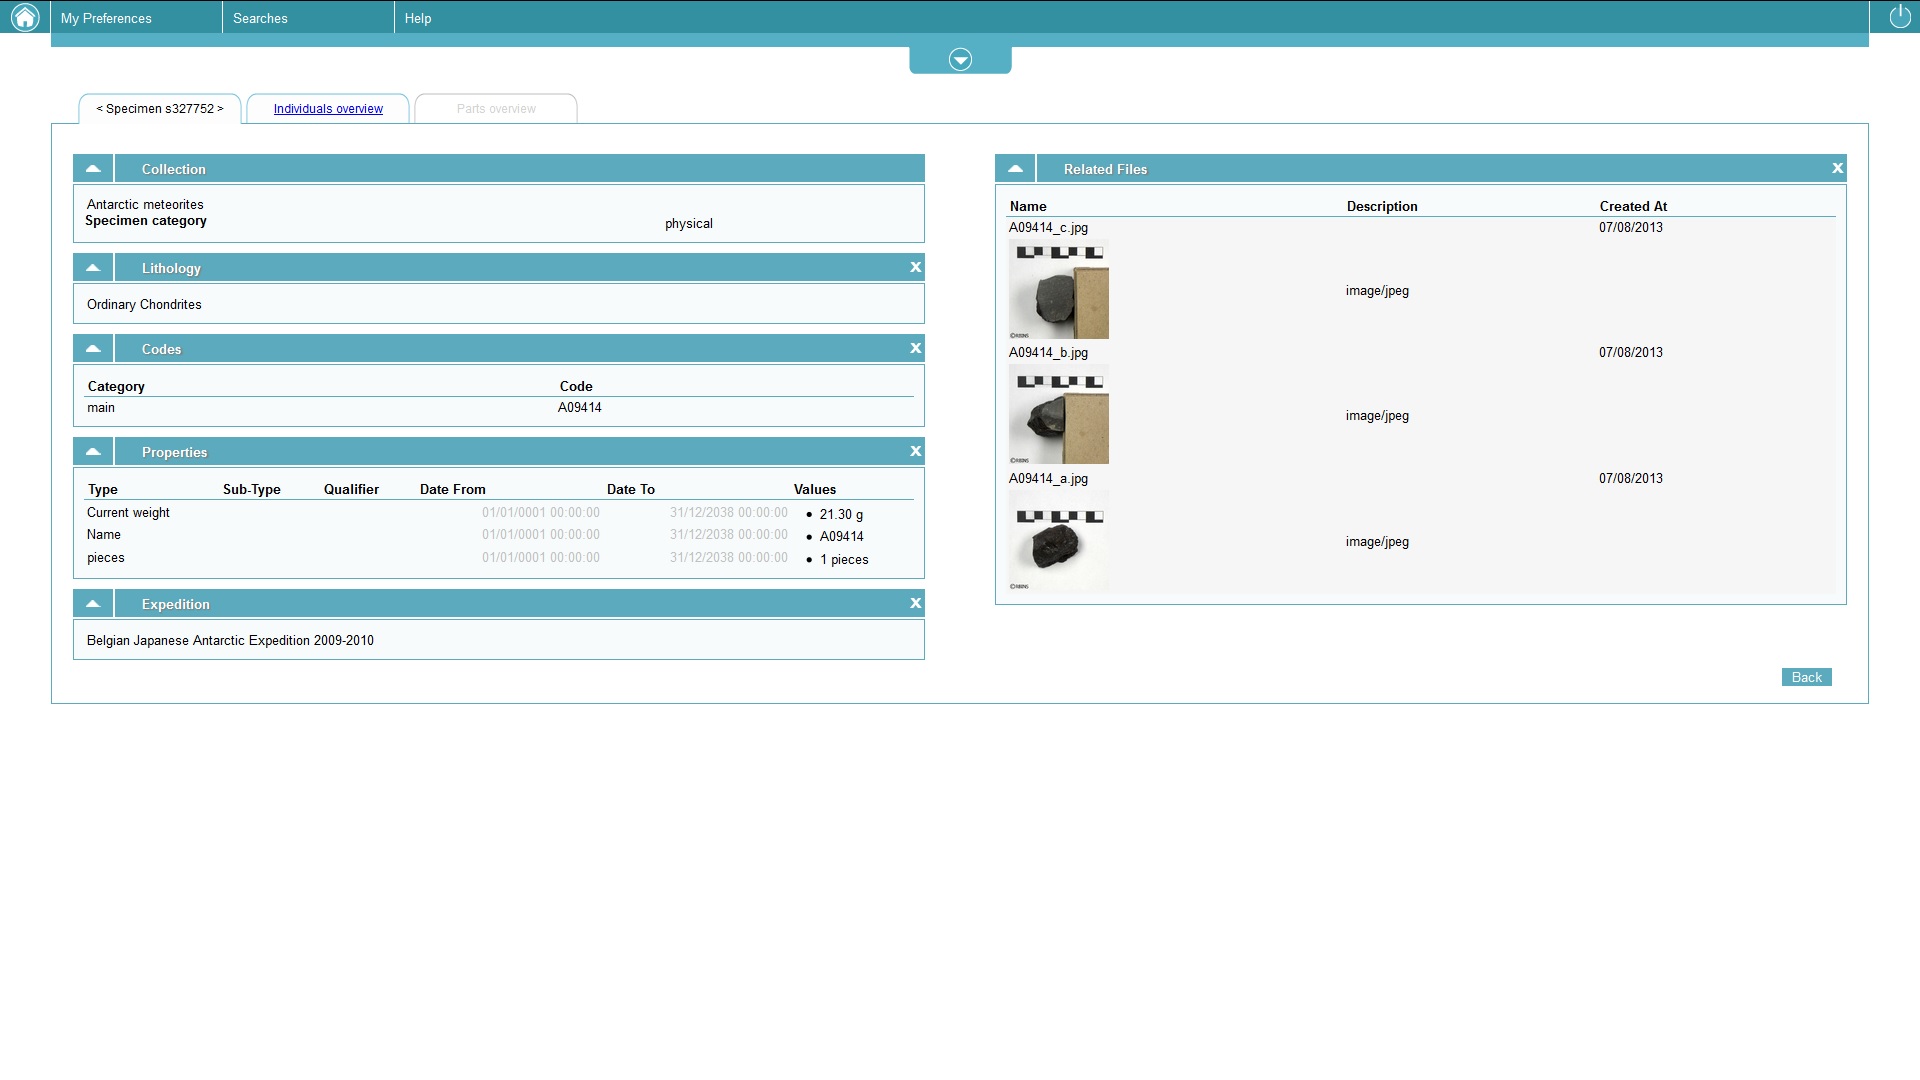Screen dimensions: 1920x1080
Task: Collapse the Collection section arrow
Action: point(93,168)
